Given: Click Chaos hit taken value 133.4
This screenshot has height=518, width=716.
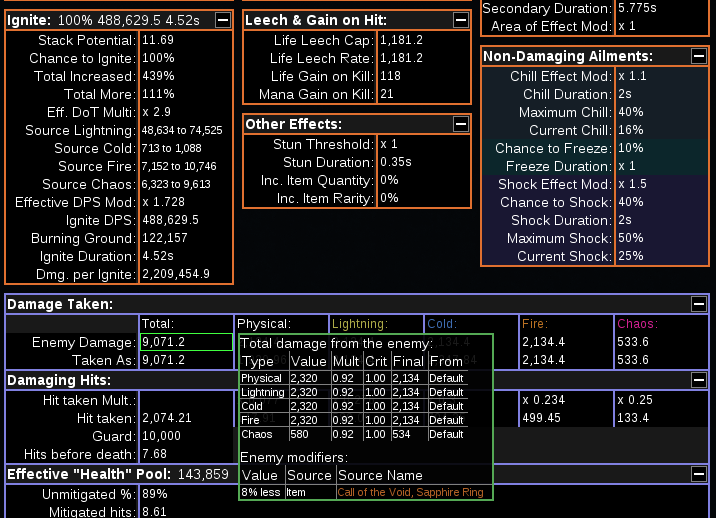Looking at the screenshot, I should (633, 418).
